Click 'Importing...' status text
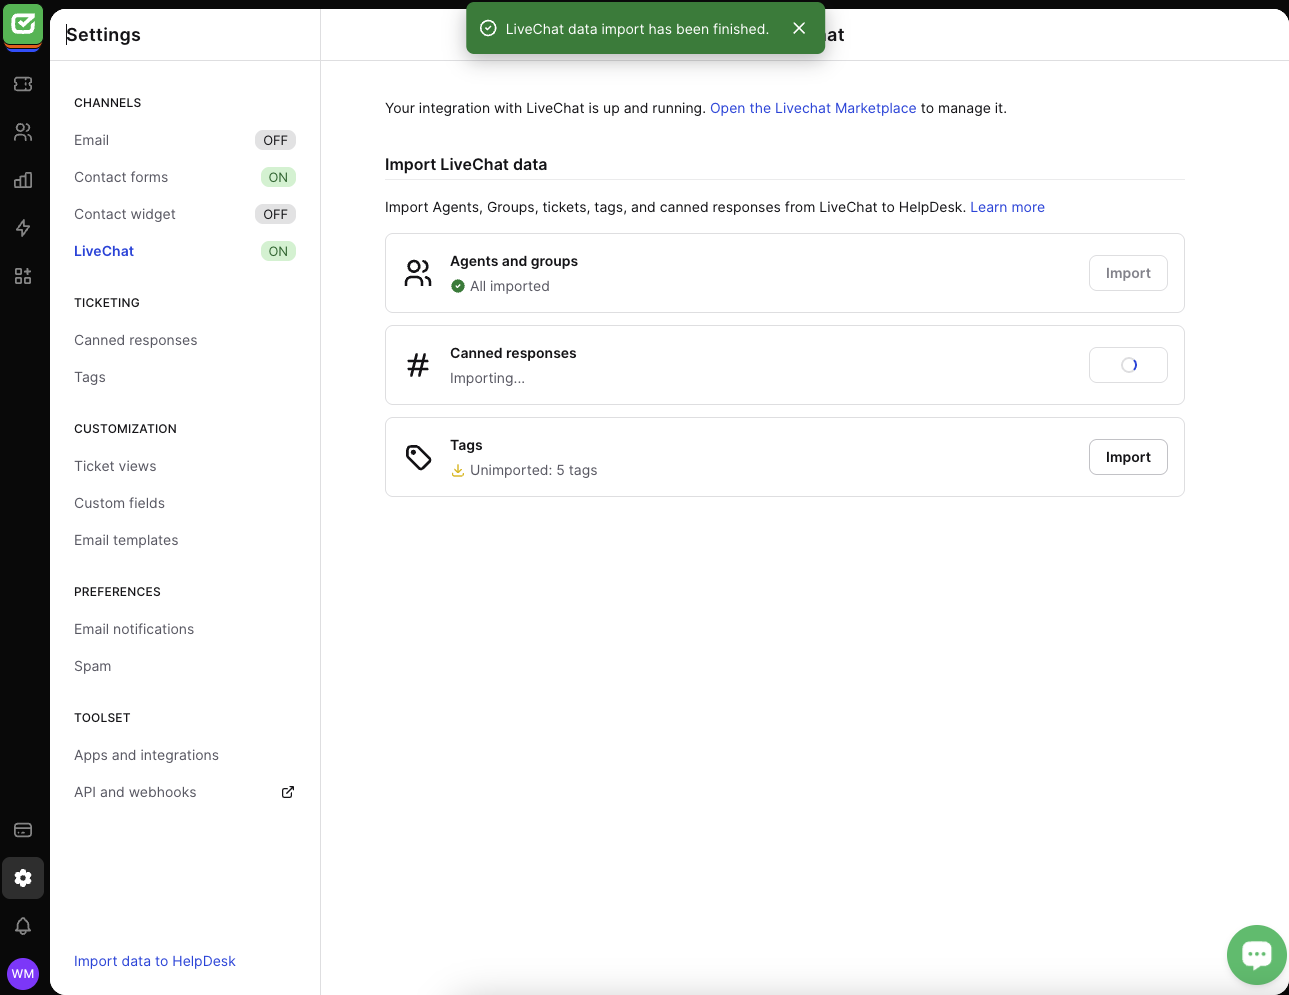The image size is (1289, 995). (x=487, y=378)
